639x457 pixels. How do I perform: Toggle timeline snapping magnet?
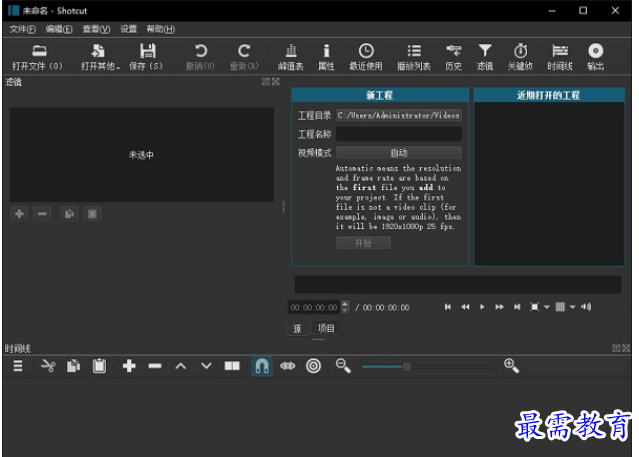(x=262, y=366)
